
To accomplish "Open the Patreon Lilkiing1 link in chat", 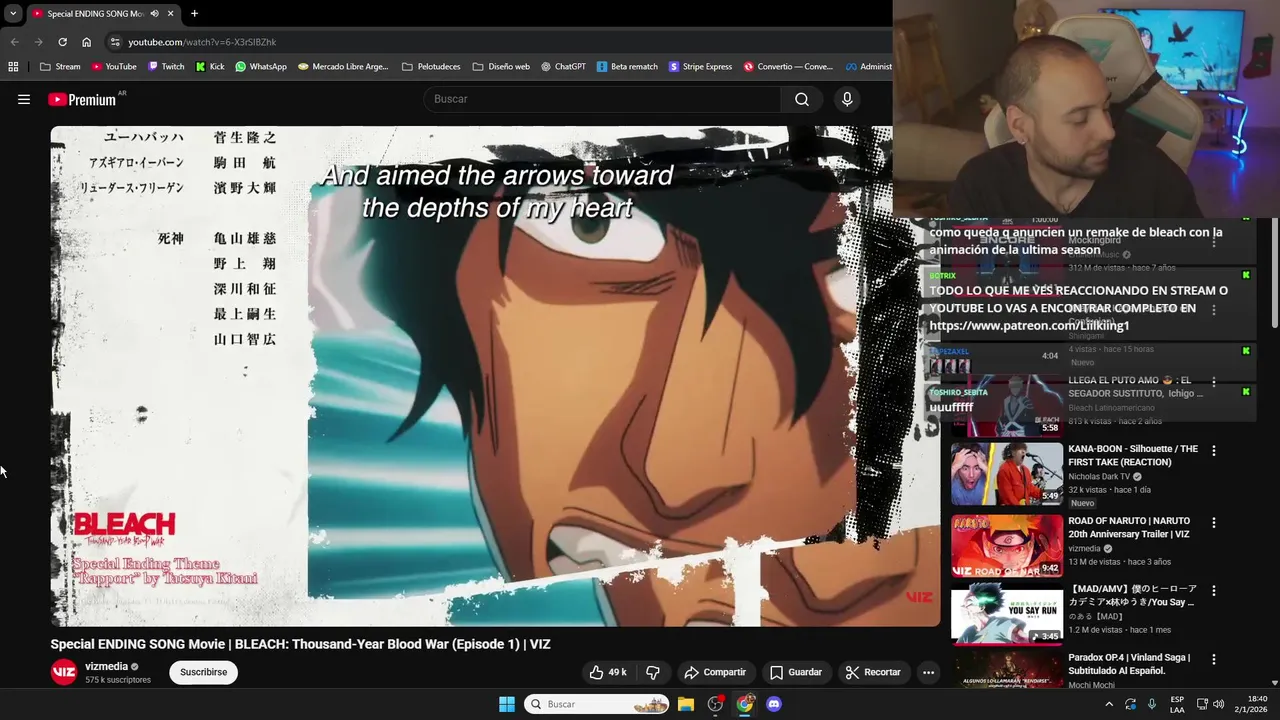I will coord(1029,326).
